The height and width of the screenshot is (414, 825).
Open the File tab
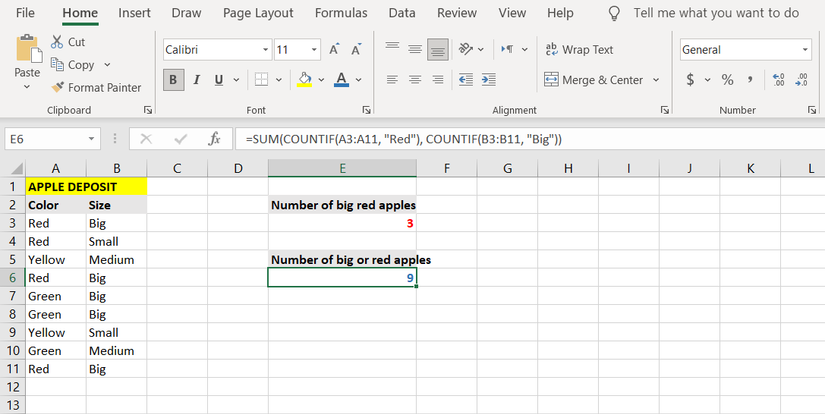[25, 13]
